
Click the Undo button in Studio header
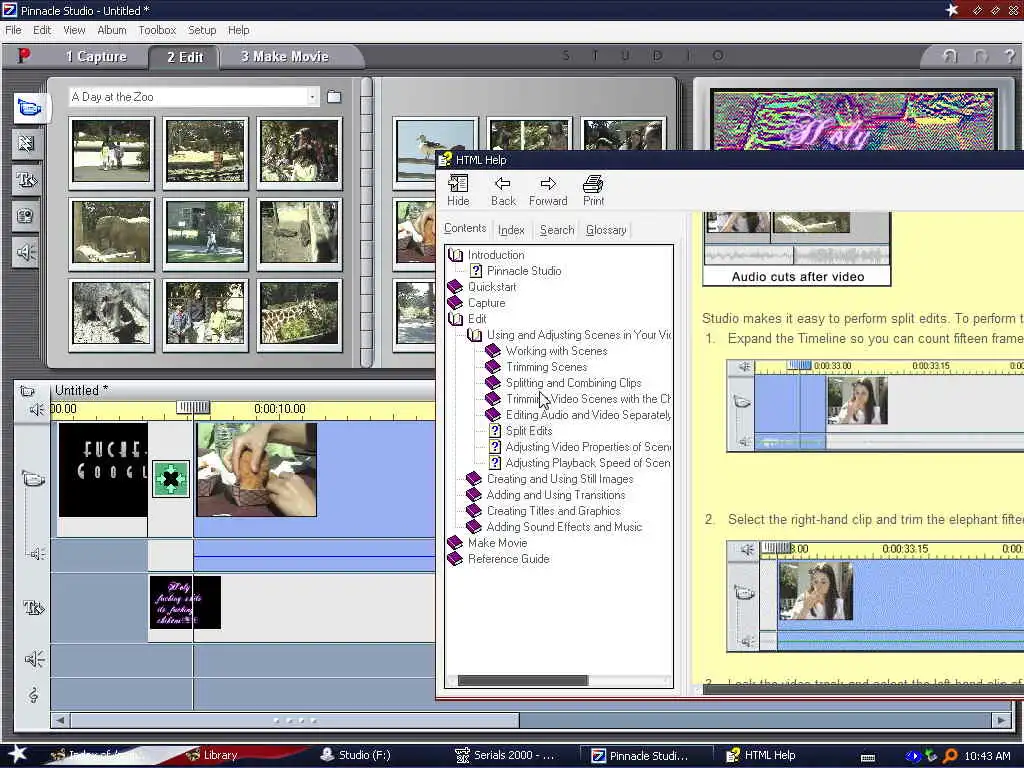(x=950, y=57)
